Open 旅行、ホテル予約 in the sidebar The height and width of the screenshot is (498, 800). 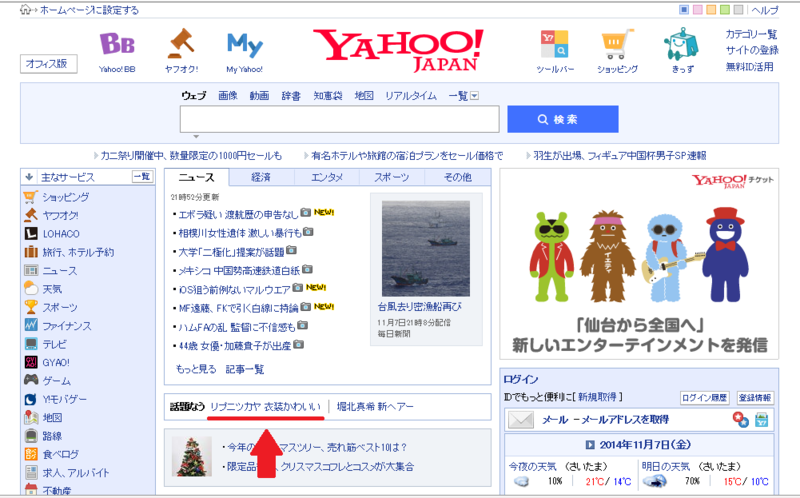78,252
